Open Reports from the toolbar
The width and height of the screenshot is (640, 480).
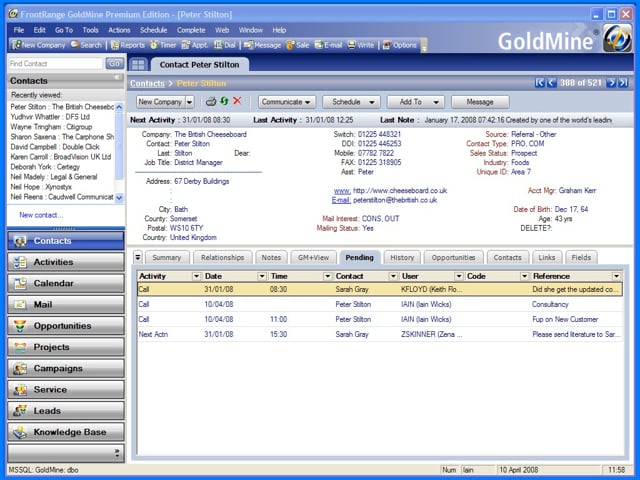click(x=128, y=45)
